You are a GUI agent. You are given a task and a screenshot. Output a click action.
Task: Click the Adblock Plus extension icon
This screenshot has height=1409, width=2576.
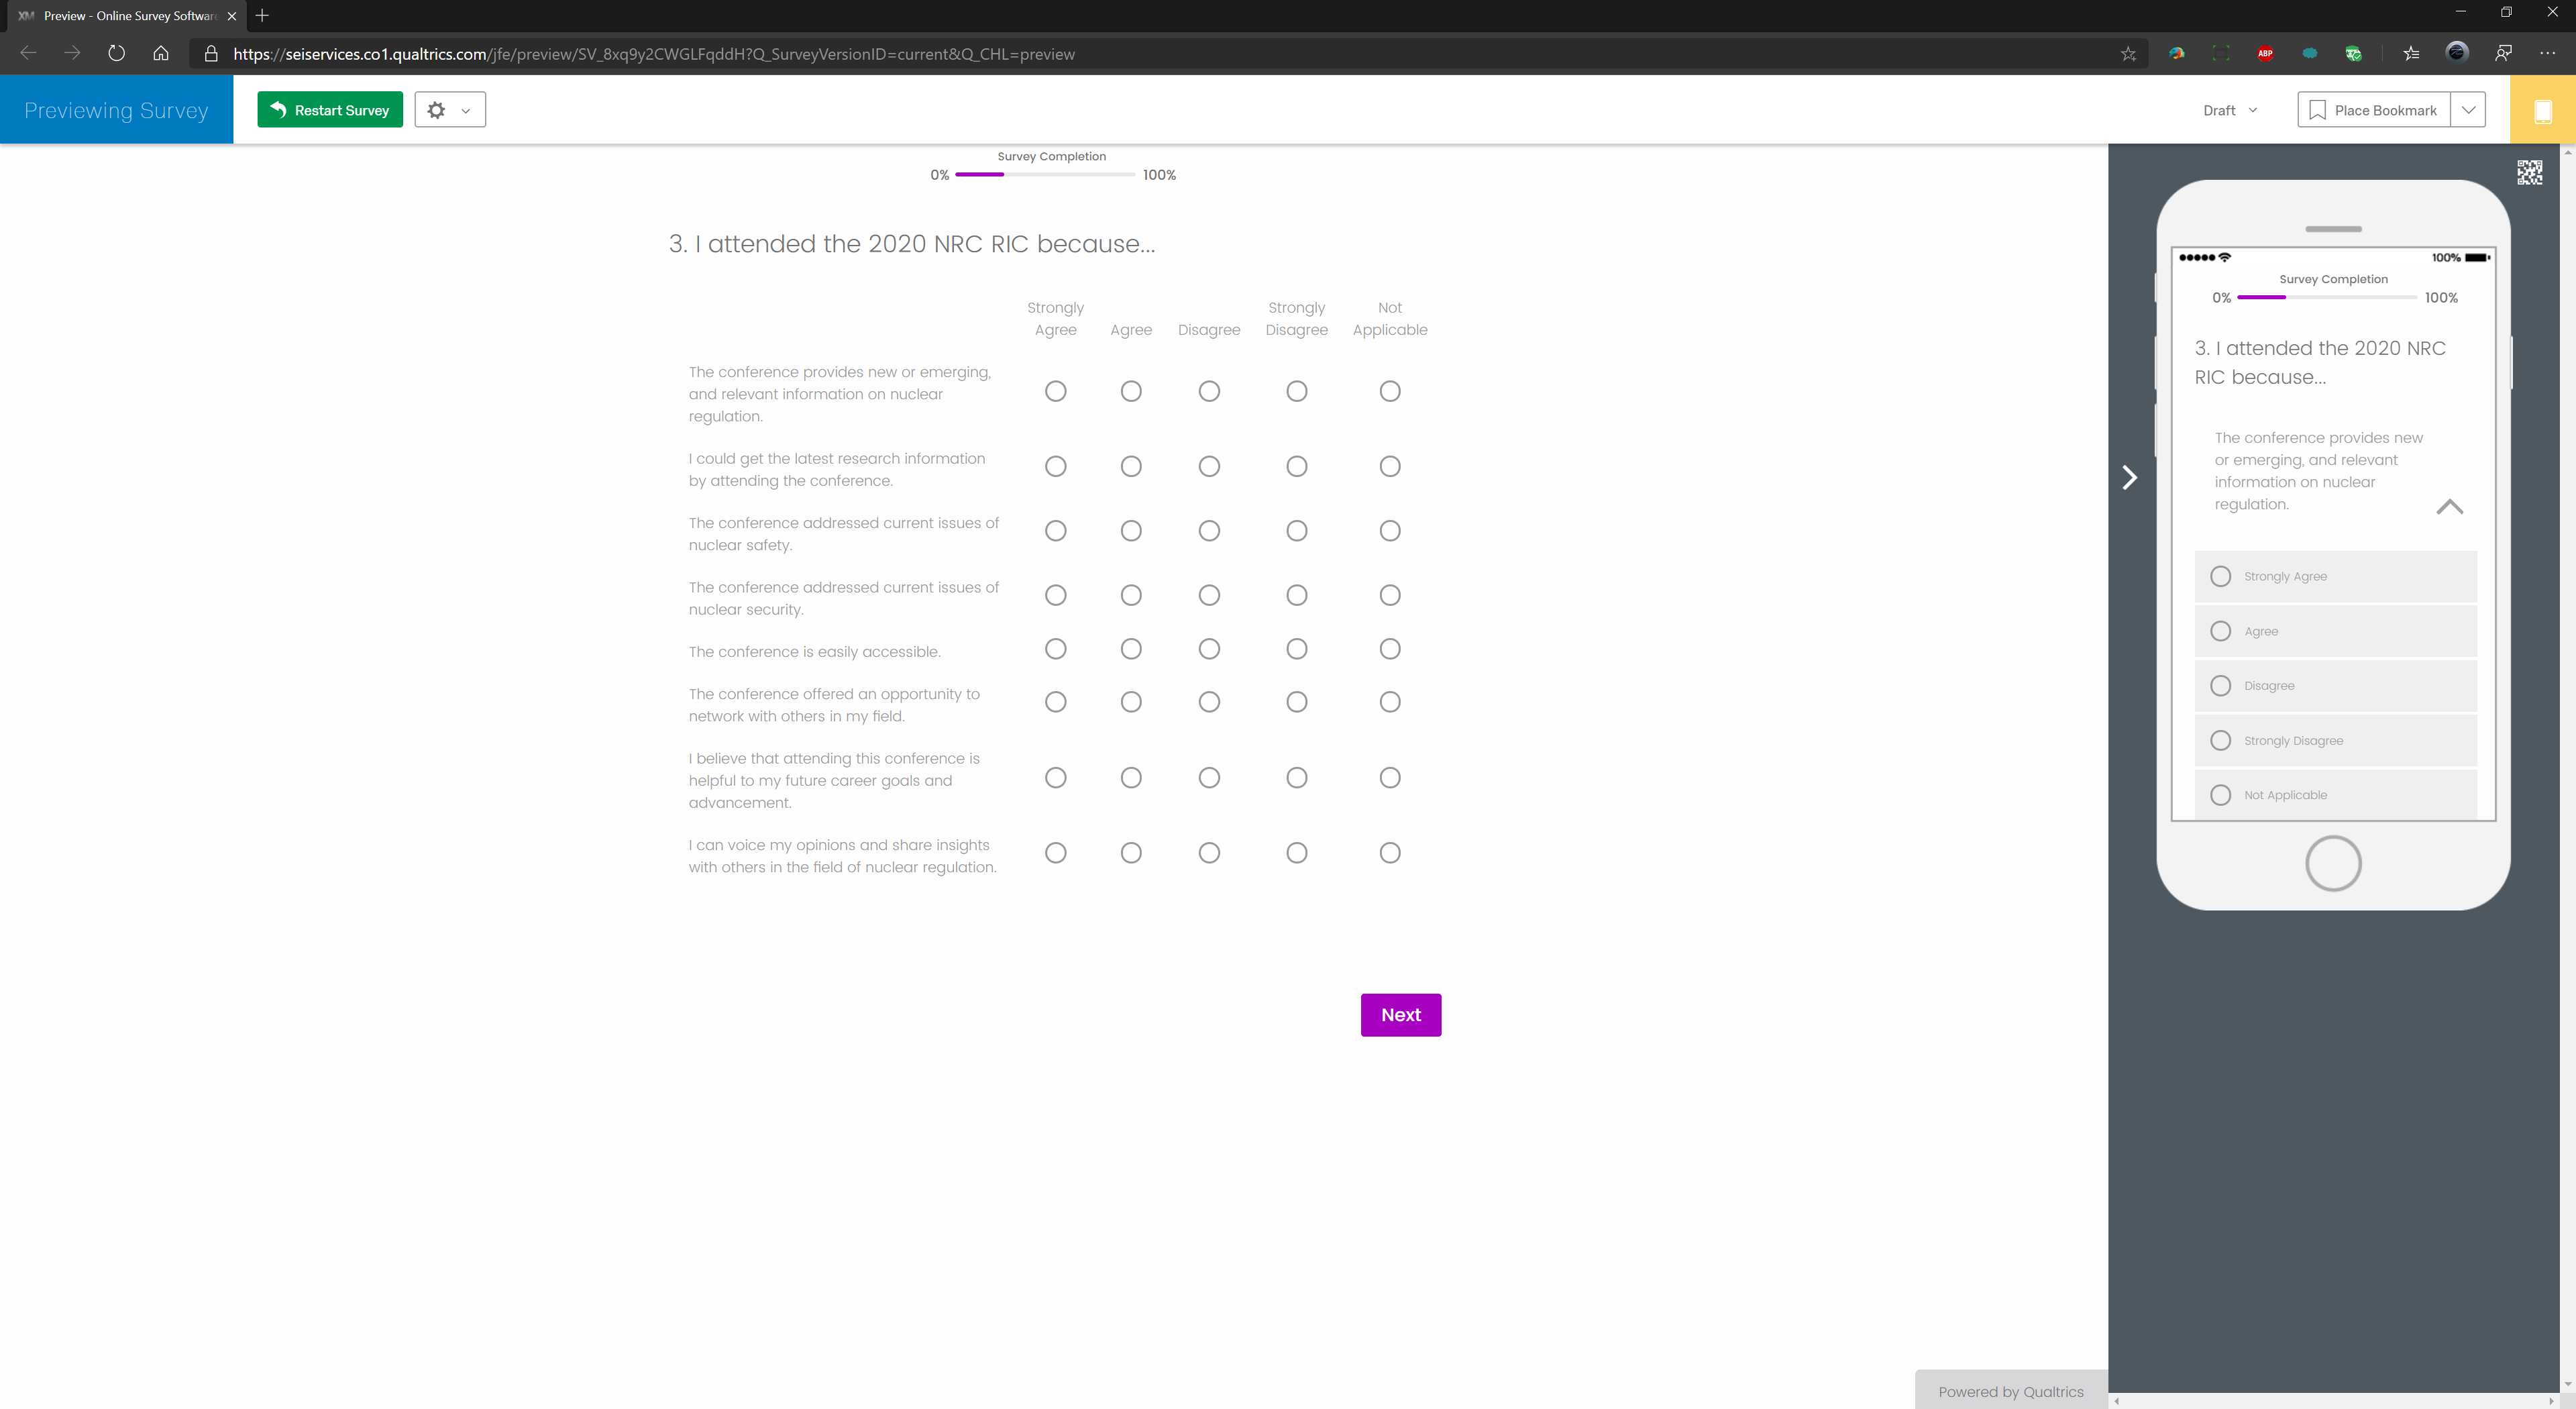tap(2265, 54)
